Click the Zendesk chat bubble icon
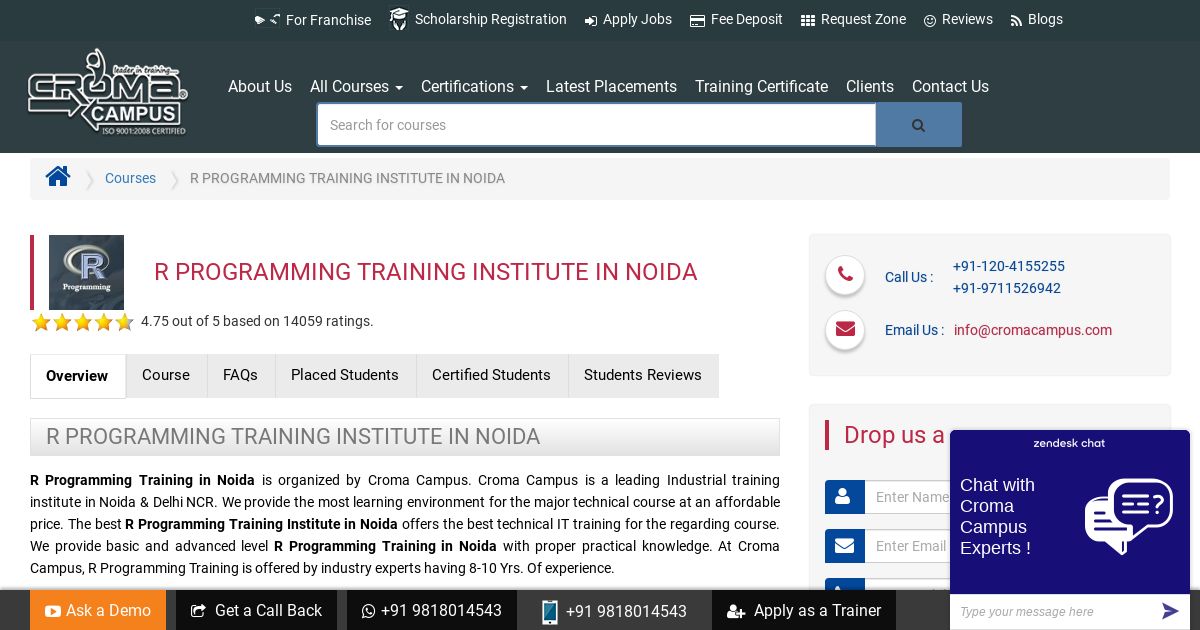Screen dimensions: 1200x630 [1128, 516]
